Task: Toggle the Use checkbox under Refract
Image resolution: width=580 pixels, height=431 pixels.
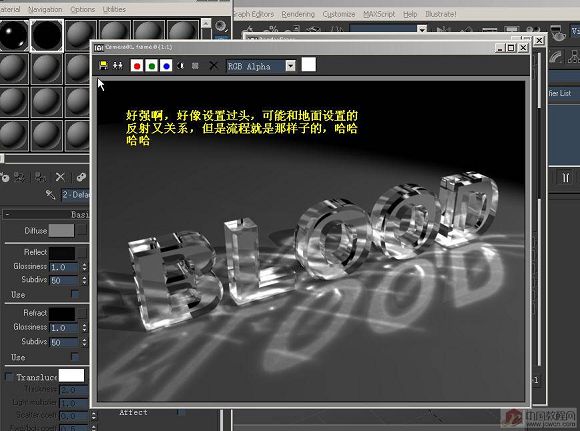Action: pos(75,357)
